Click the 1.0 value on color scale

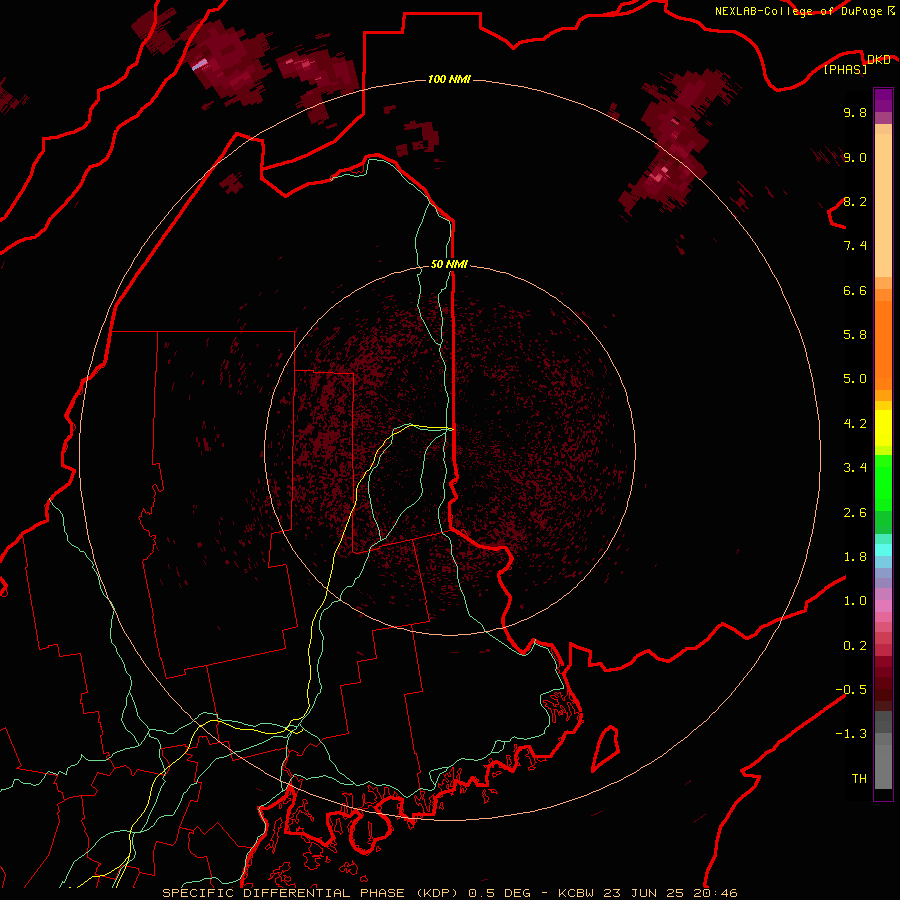(x=855, y=601)
